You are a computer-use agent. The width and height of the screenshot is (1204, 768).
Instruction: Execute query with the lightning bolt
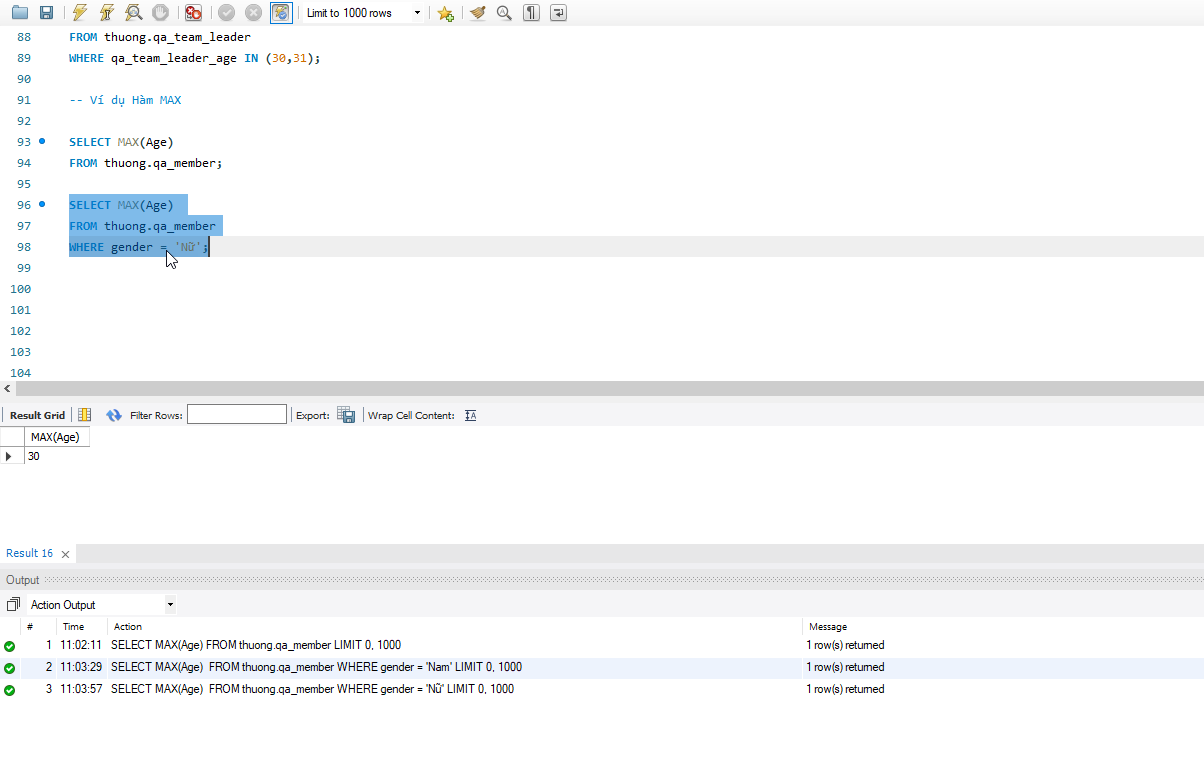pos(80,13)
